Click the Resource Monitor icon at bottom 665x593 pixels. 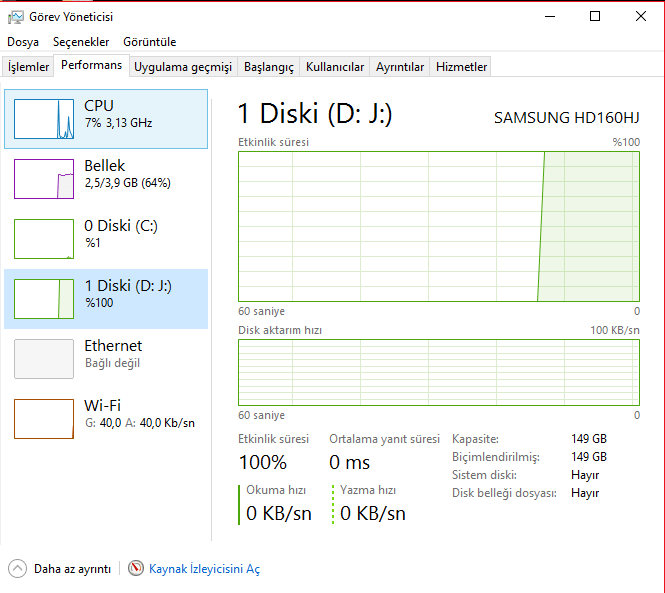[x=136, y=568]
